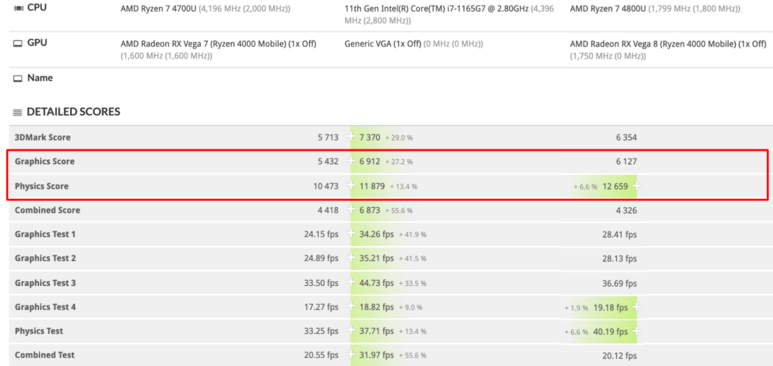Click the CPU chip icon

pyautogui.click(x=18, y=8)
